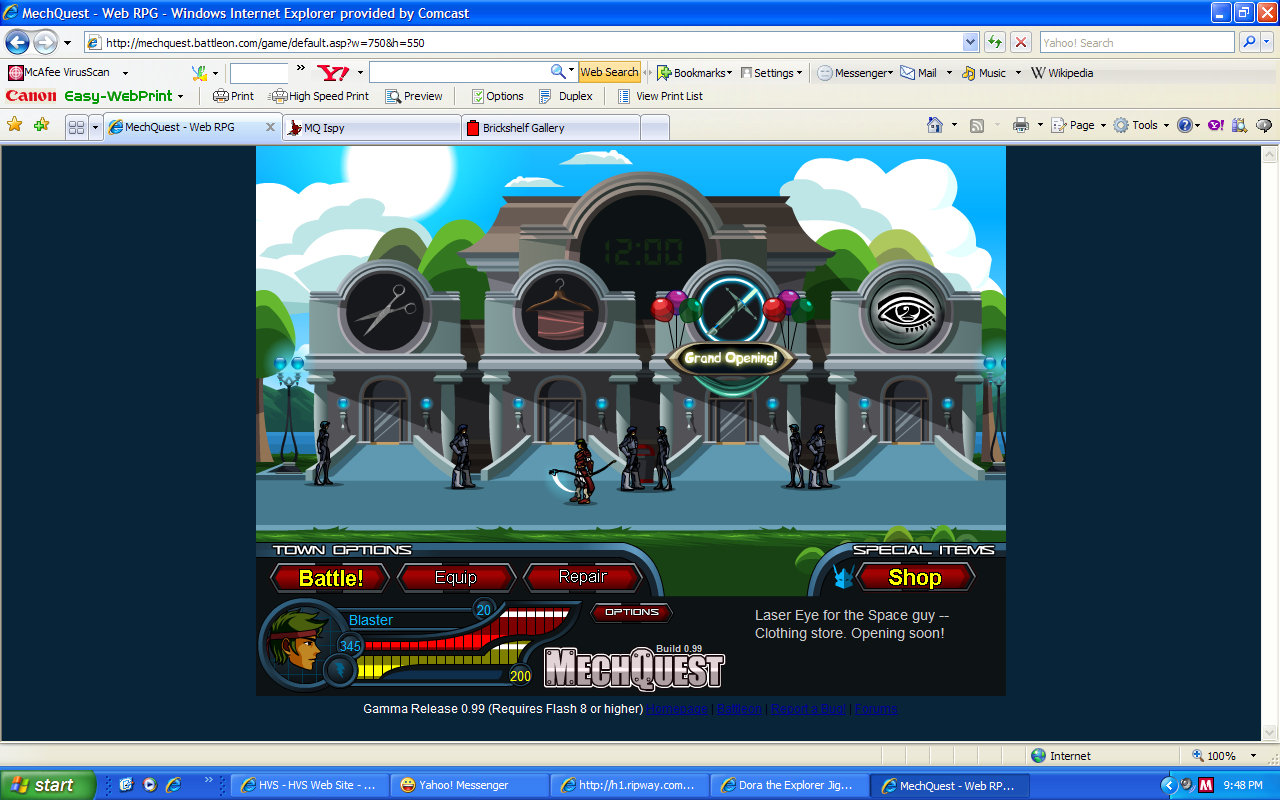Start a fight with Battle! button

[x=331, y=578]
